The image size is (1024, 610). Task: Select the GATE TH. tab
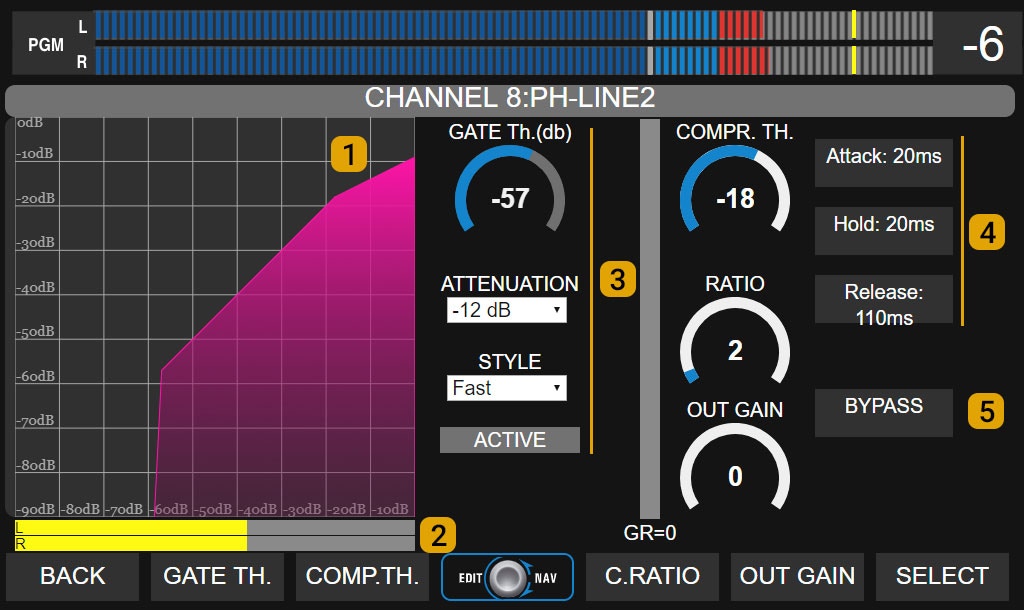point(216,576)
